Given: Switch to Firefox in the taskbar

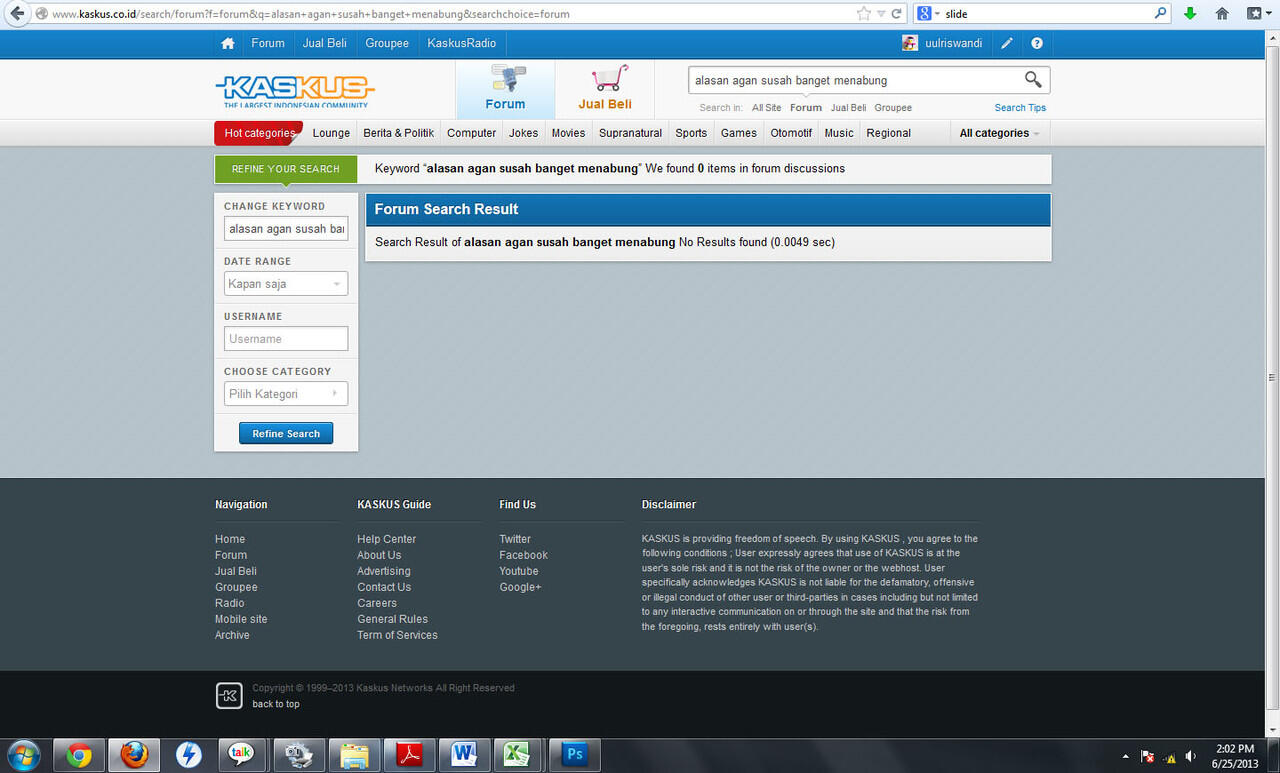Looking at the screenshot, I should 134,755.
